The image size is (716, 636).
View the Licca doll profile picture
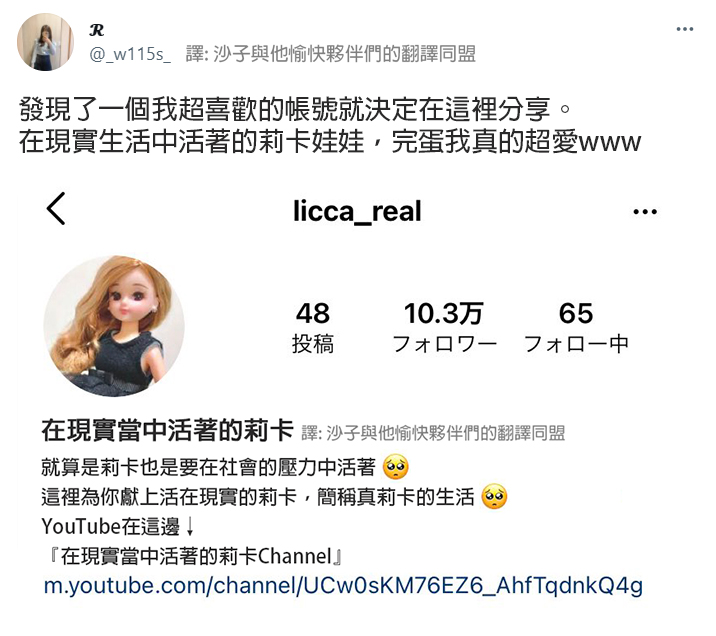tap(114, 326)
